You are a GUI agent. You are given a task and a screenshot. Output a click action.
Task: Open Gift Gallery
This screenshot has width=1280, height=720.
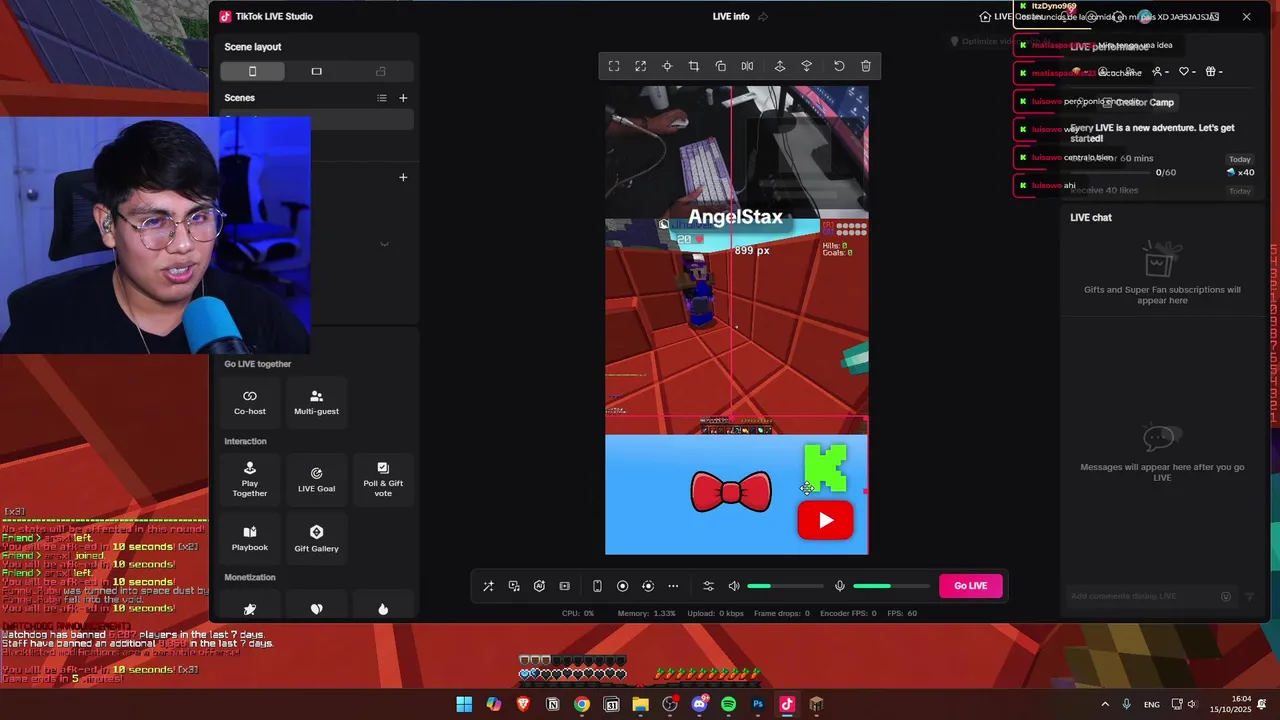click(x=316, y=539)
